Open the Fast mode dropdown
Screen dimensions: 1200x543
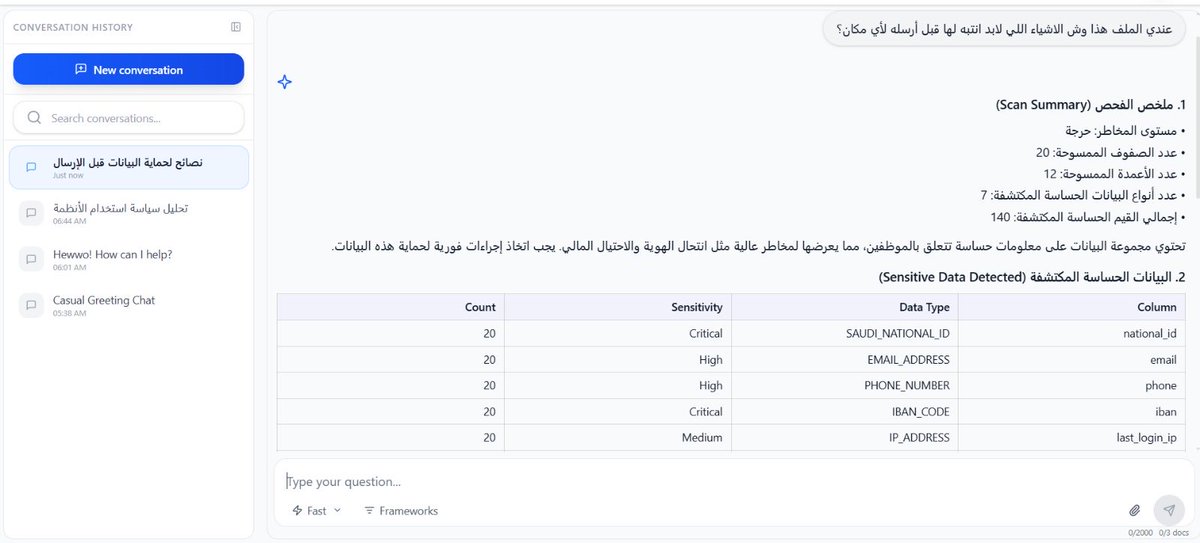point(316,510)
